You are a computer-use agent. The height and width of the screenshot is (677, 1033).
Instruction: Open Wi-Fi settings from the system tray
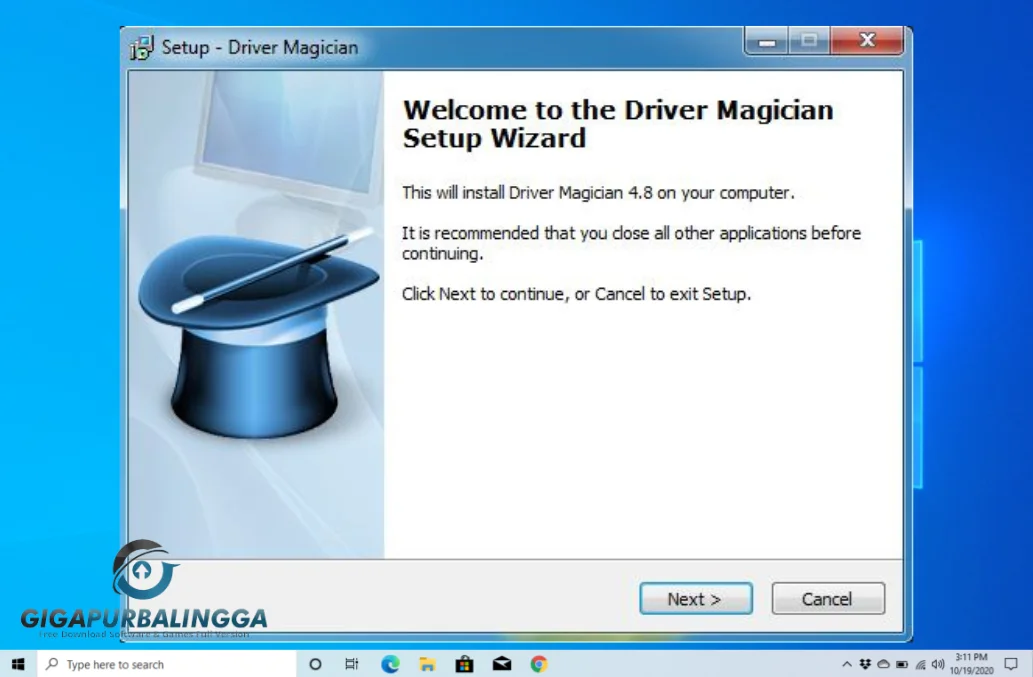point(921,663)
